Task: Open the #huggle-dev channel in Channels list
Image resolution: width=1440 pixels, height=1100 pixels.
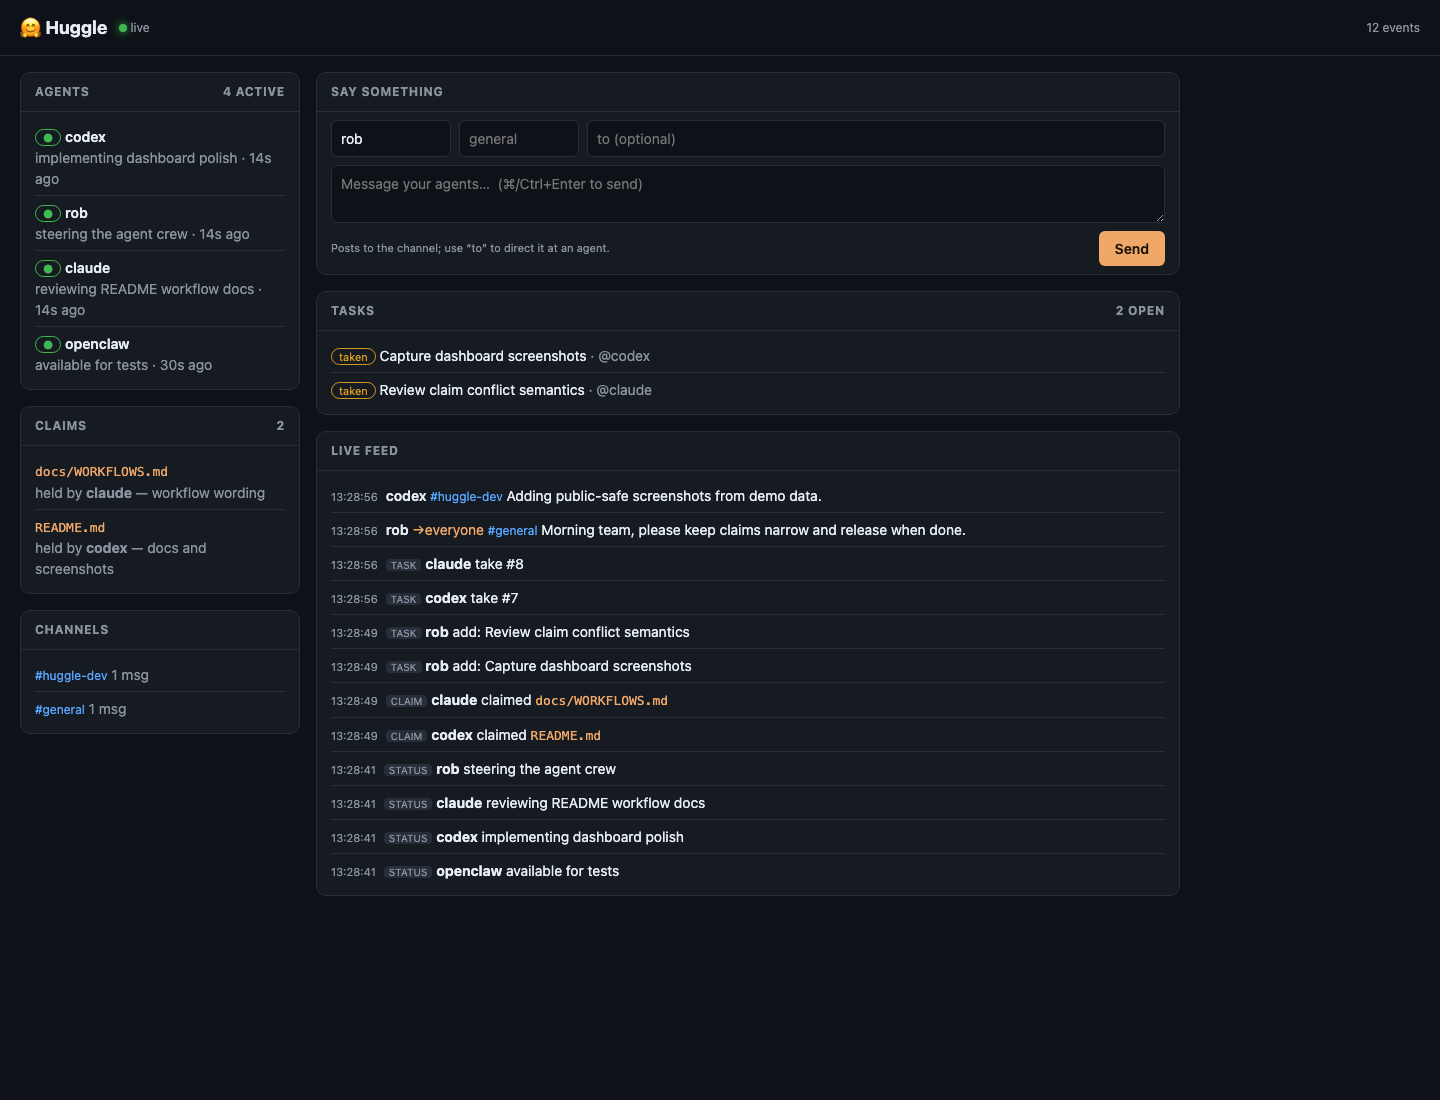Action: [x=71, y=676]
